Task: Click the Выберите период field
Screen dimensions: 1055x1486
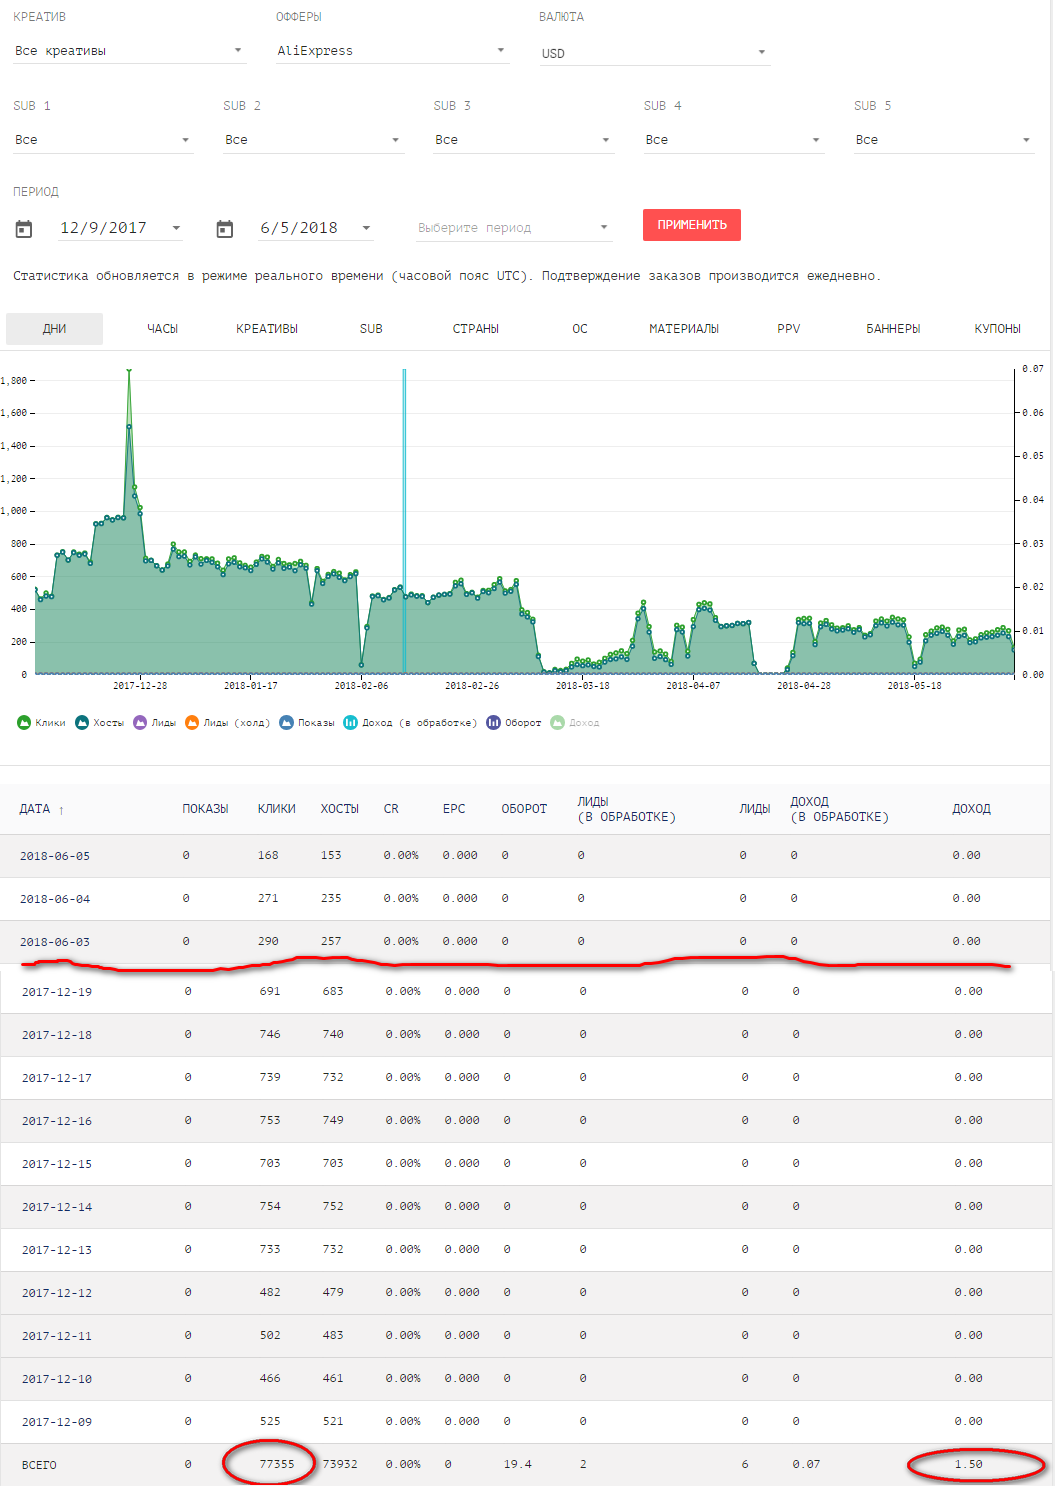Action: (x=512, y=228)
